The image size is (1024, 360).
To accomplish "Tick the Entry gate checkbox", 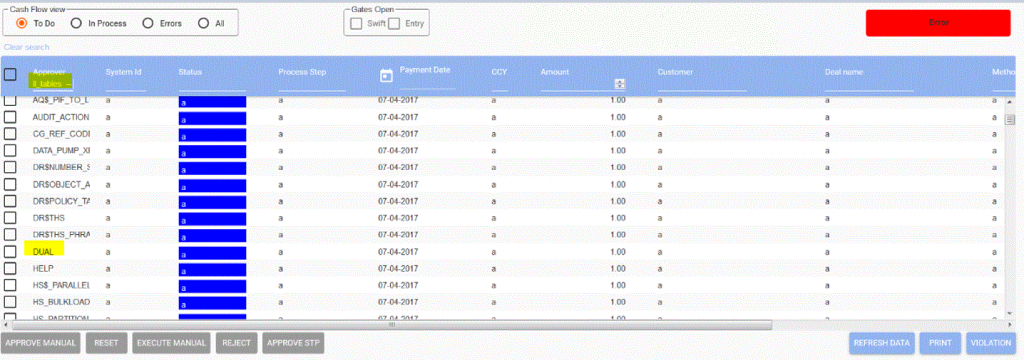I will click(x=394, y=24).
